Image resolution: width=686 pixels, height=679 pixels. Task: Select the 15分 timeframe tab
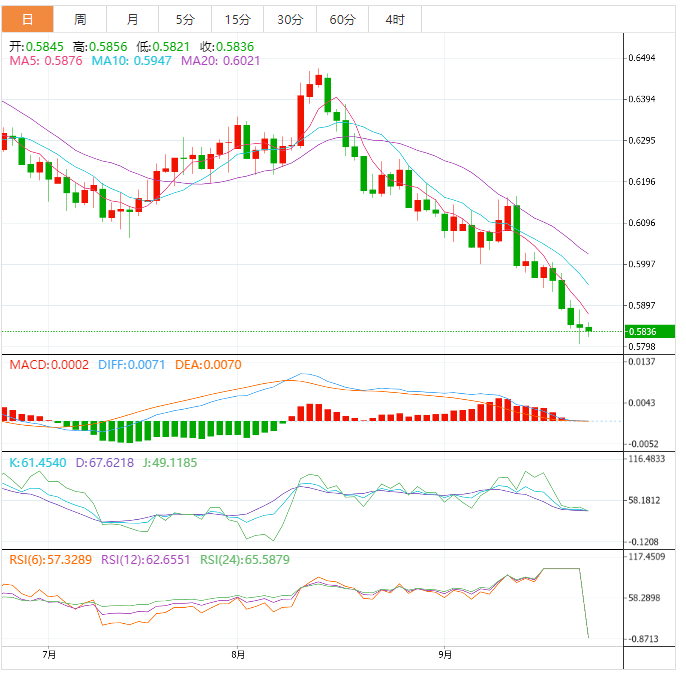click(x=238, y=20)
